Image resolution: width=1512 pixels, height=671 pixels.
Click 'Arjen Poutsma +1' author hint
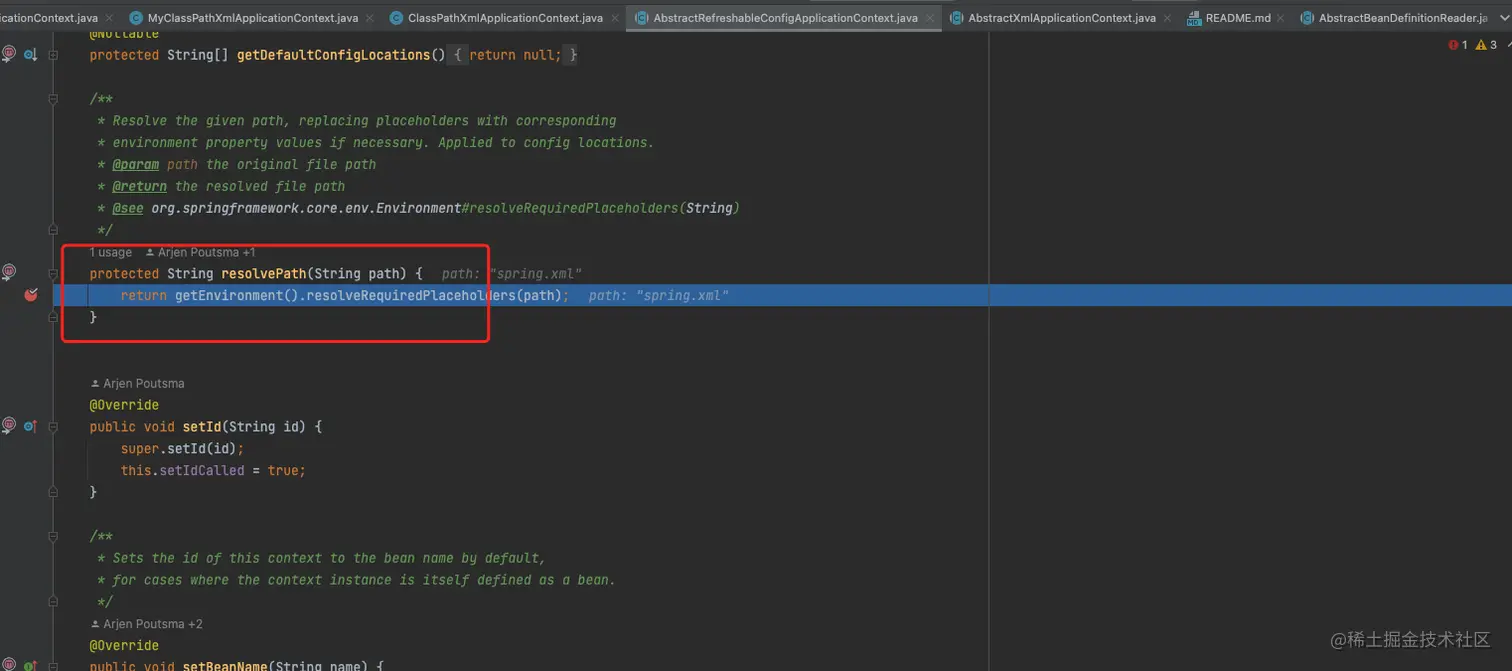coord(201,252)
